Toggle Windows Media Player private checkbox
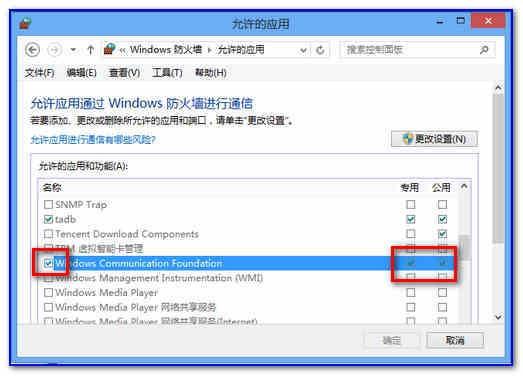 [x=411, y=293]
